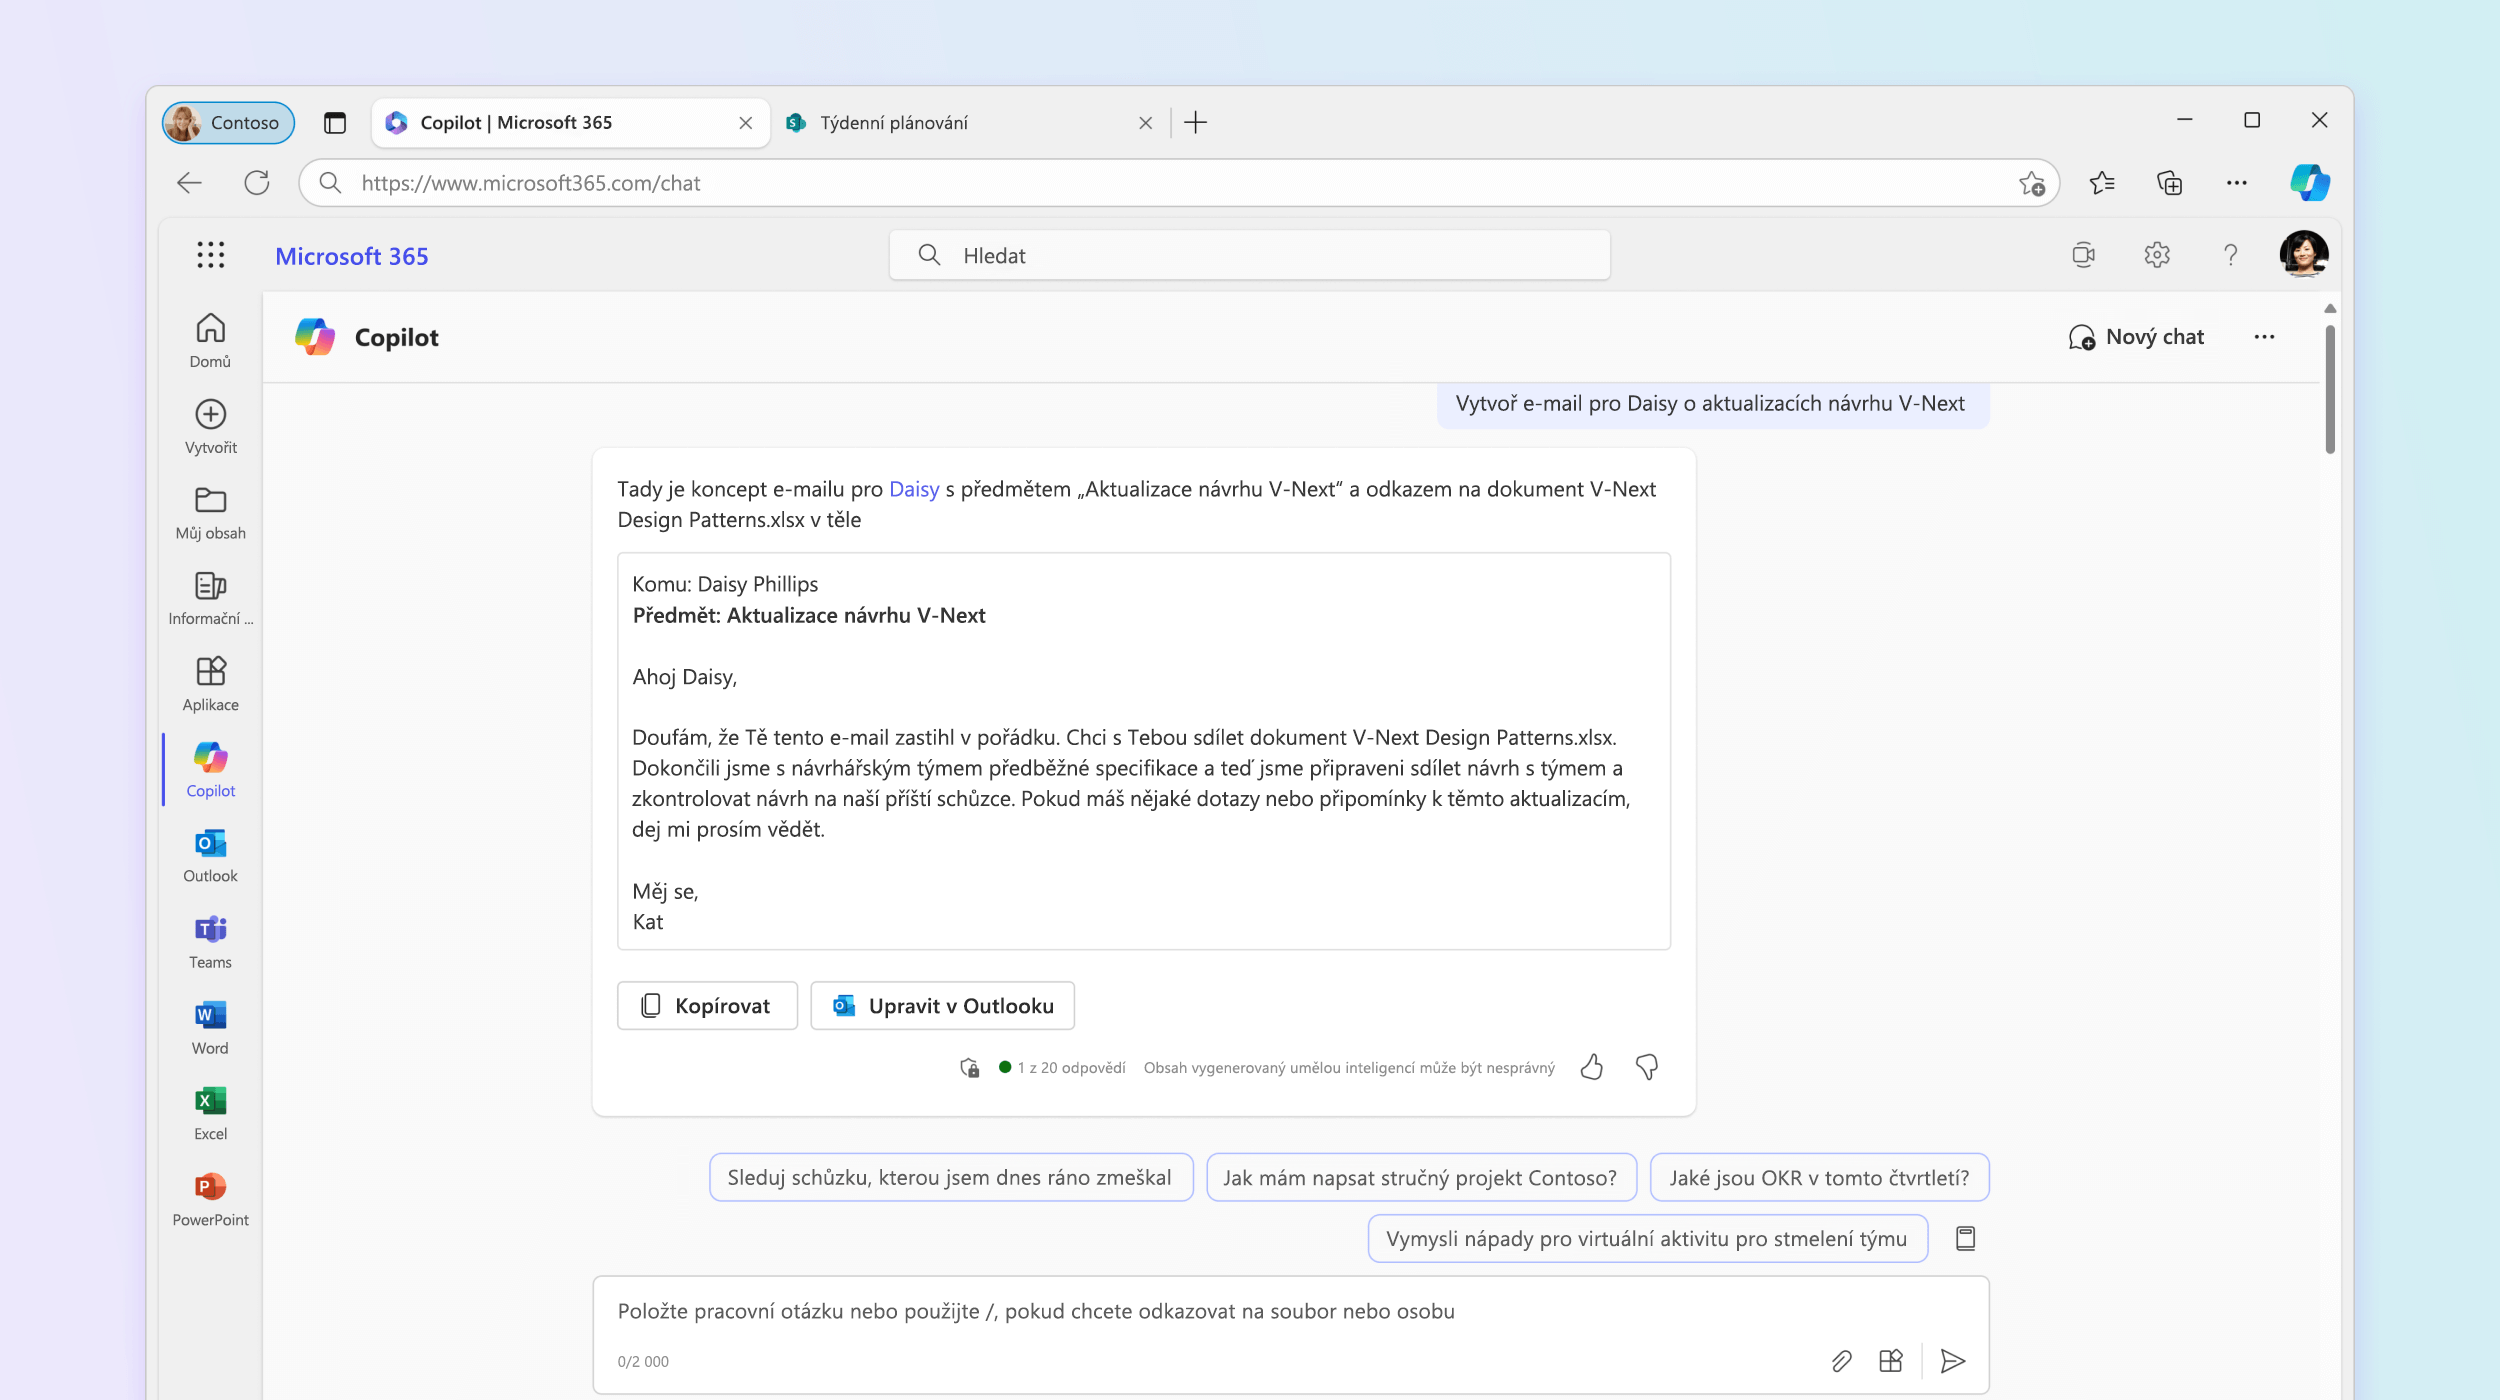The image size is (2500, 1400).
Task: Click the Předmět: Aktualizace návrhu V-Next line
Action: click(x=809, y=616)
